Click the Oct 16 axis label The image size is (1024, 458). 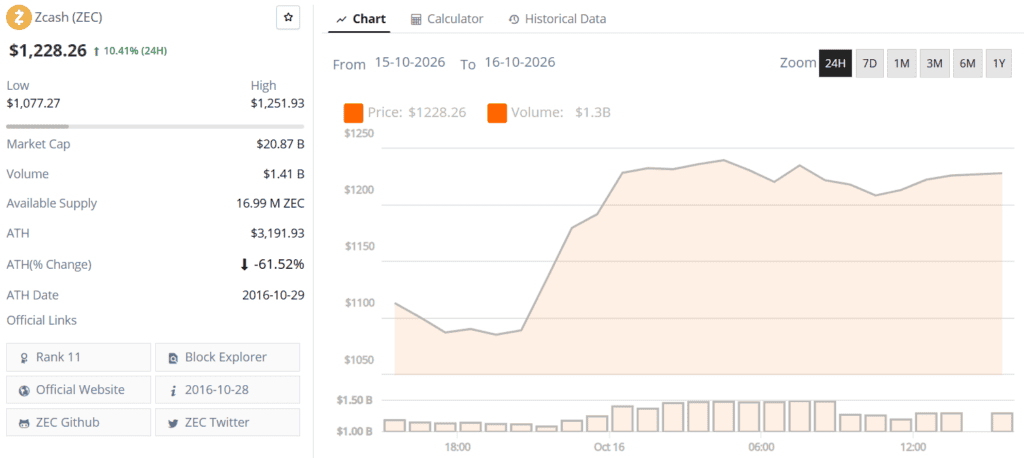point(609,448)
